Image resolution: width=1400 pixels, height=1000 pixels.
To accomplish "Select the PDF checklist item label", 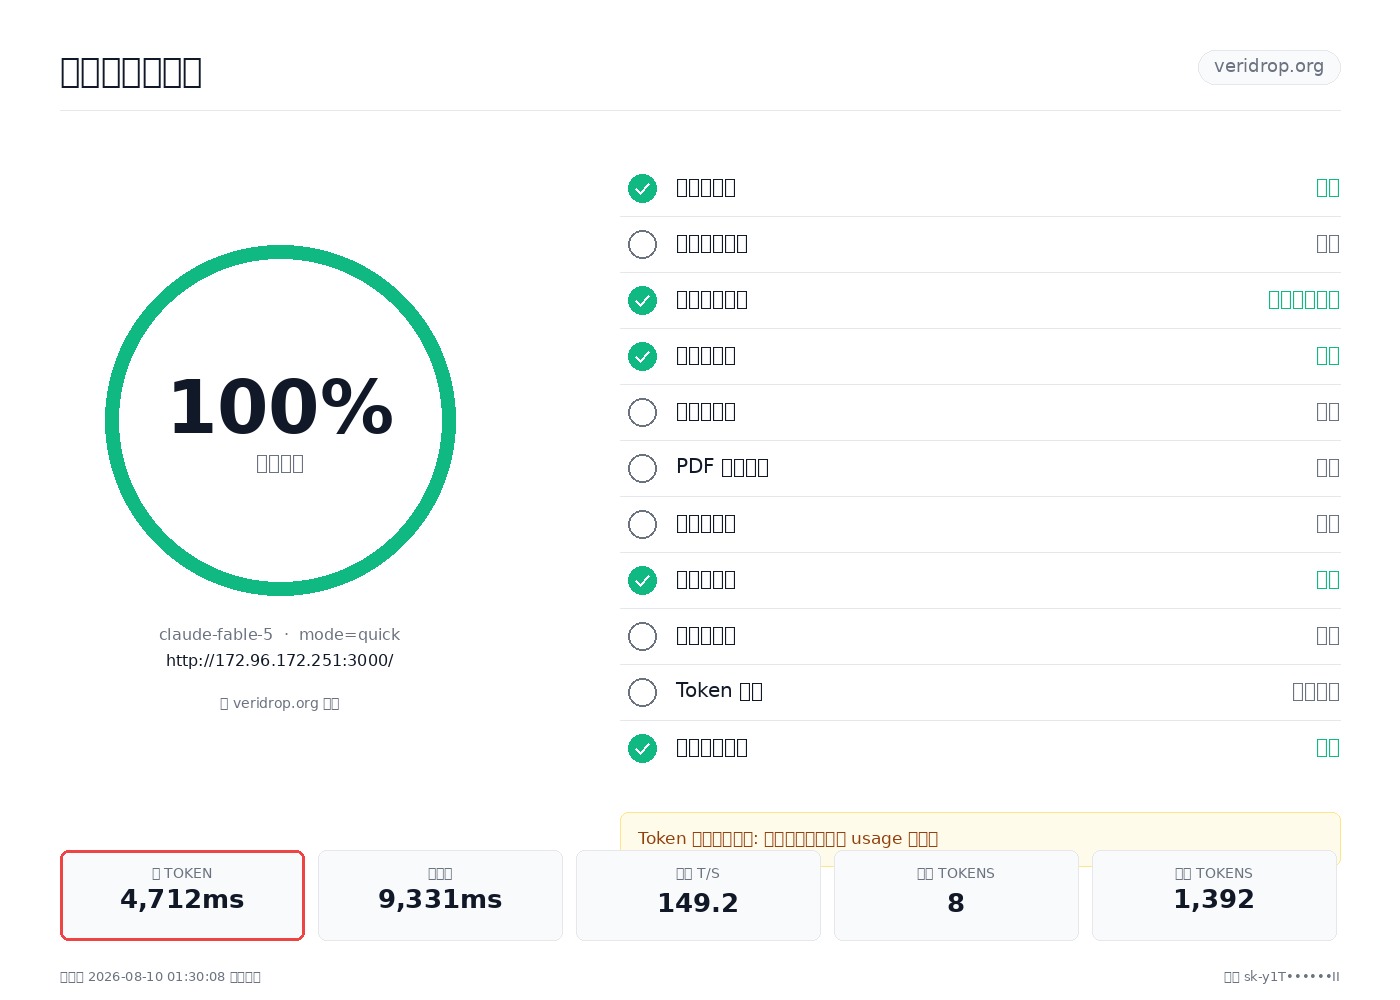I will click(x=722, y=467).
